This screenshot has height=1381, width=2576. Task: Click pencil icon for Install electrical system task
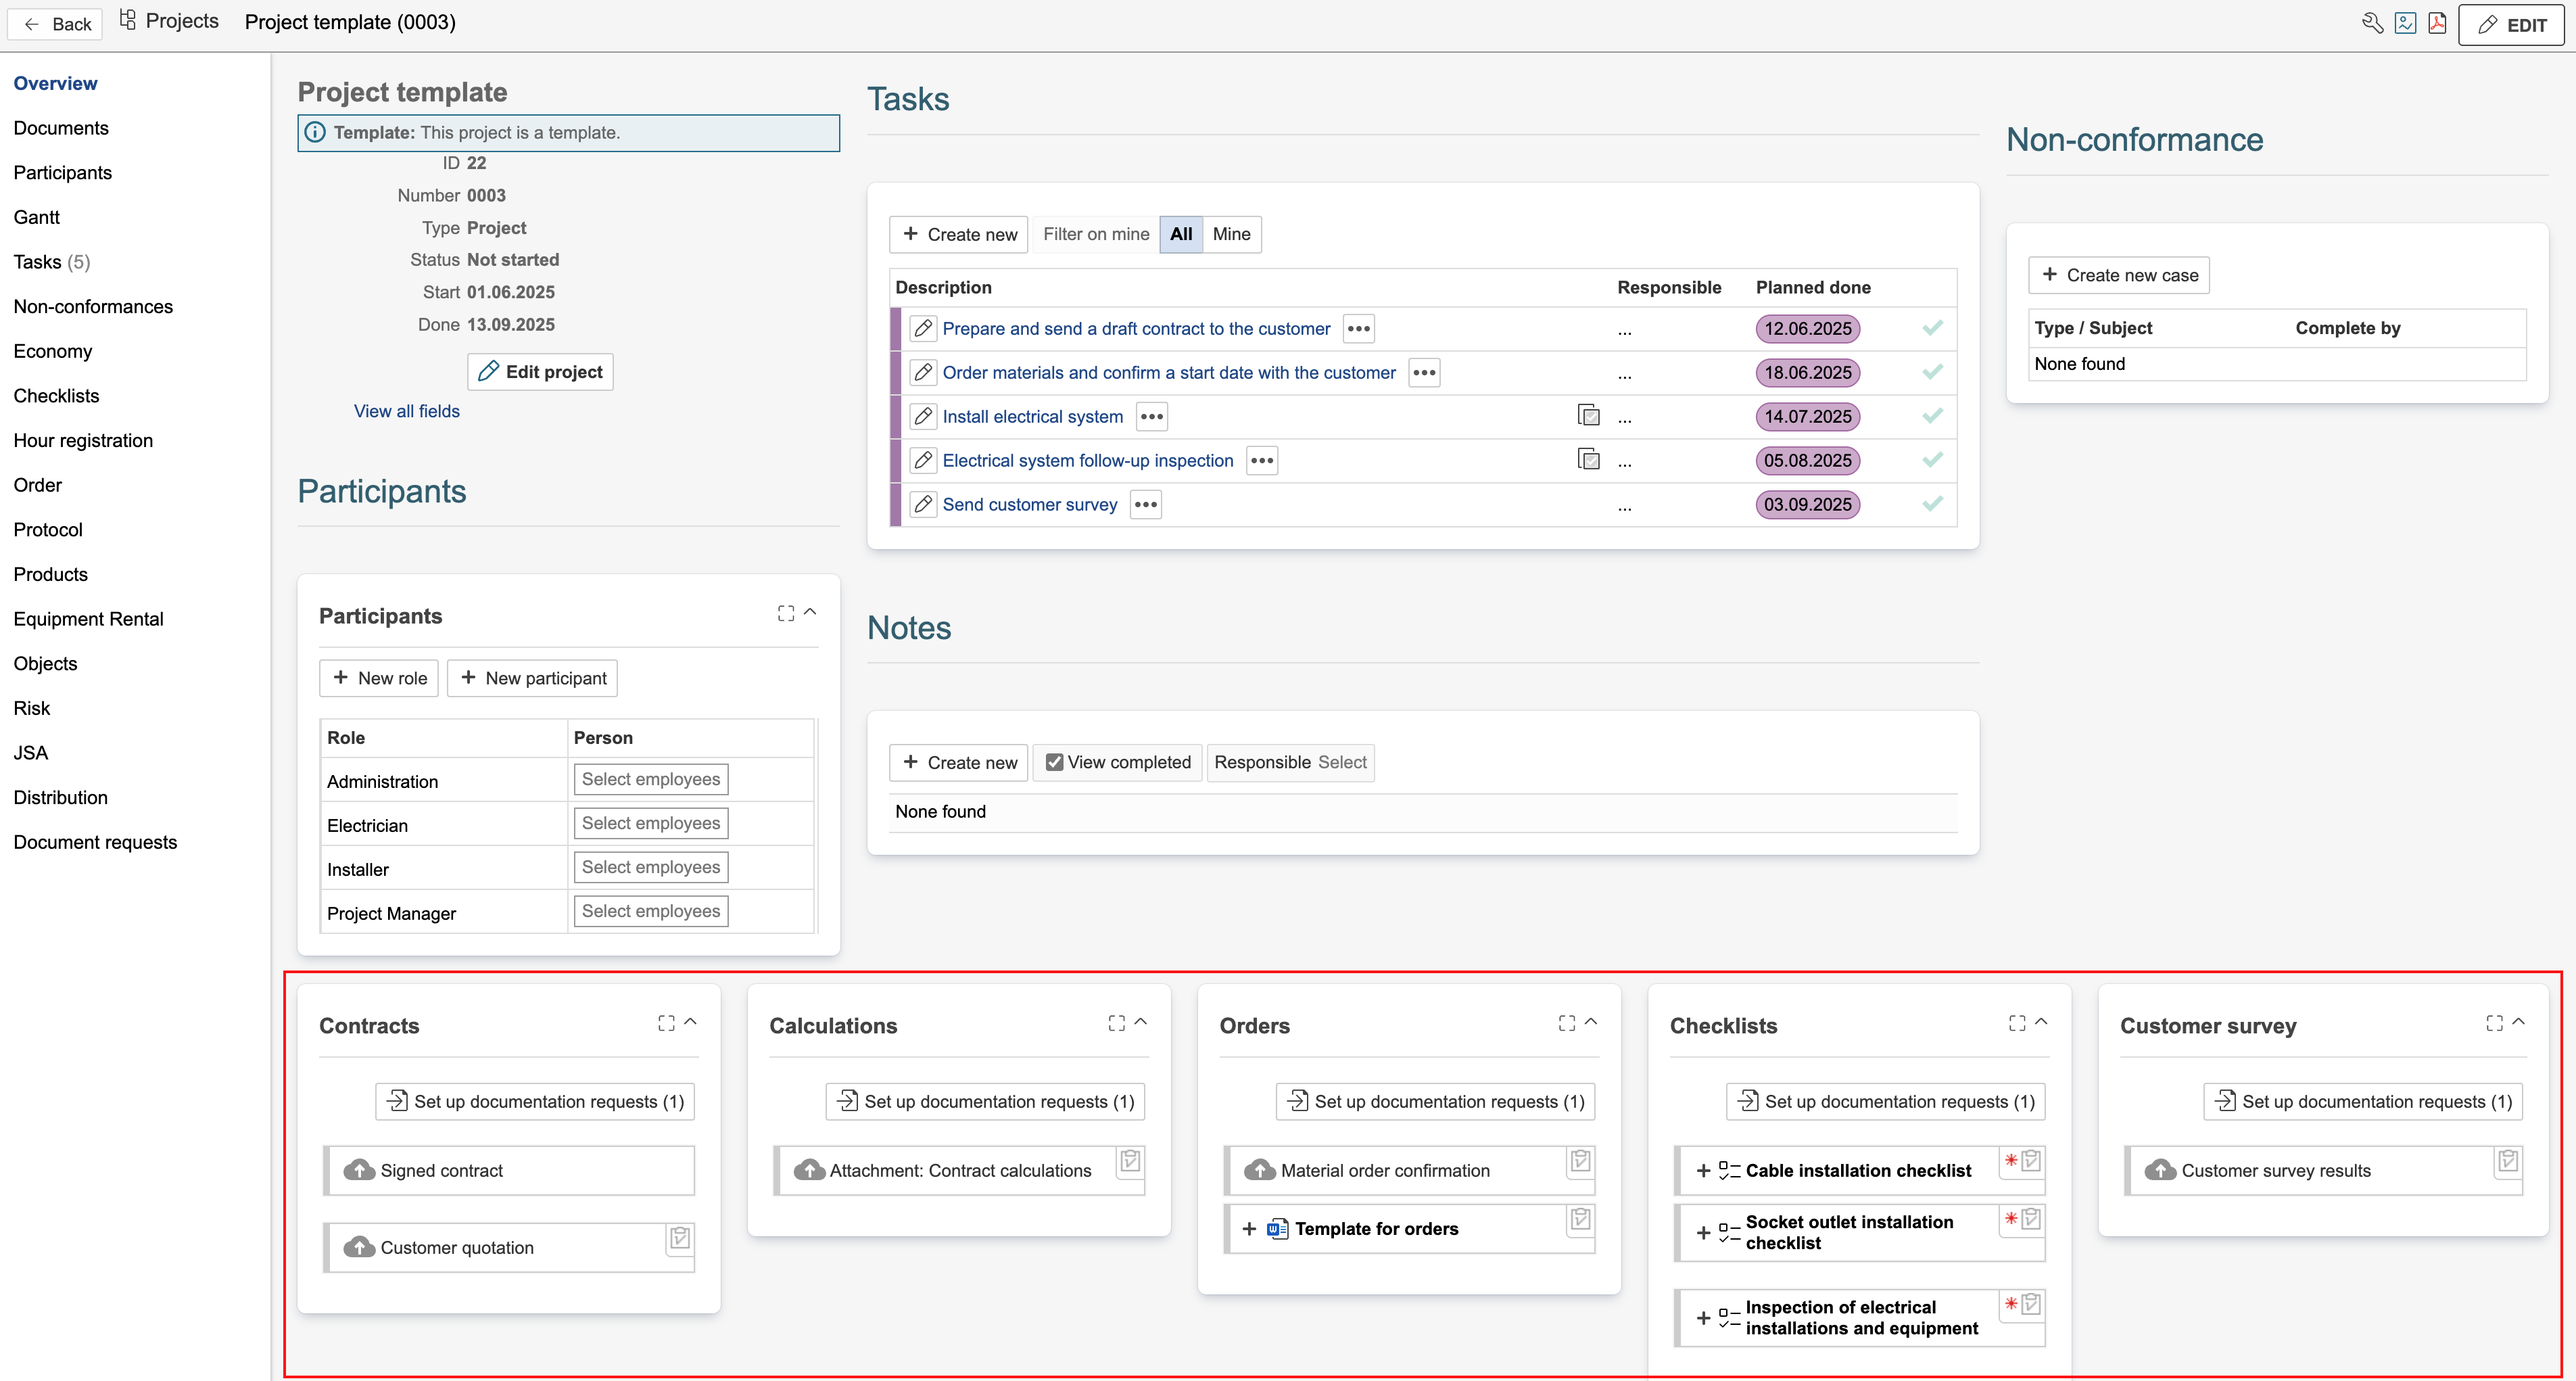923,416
